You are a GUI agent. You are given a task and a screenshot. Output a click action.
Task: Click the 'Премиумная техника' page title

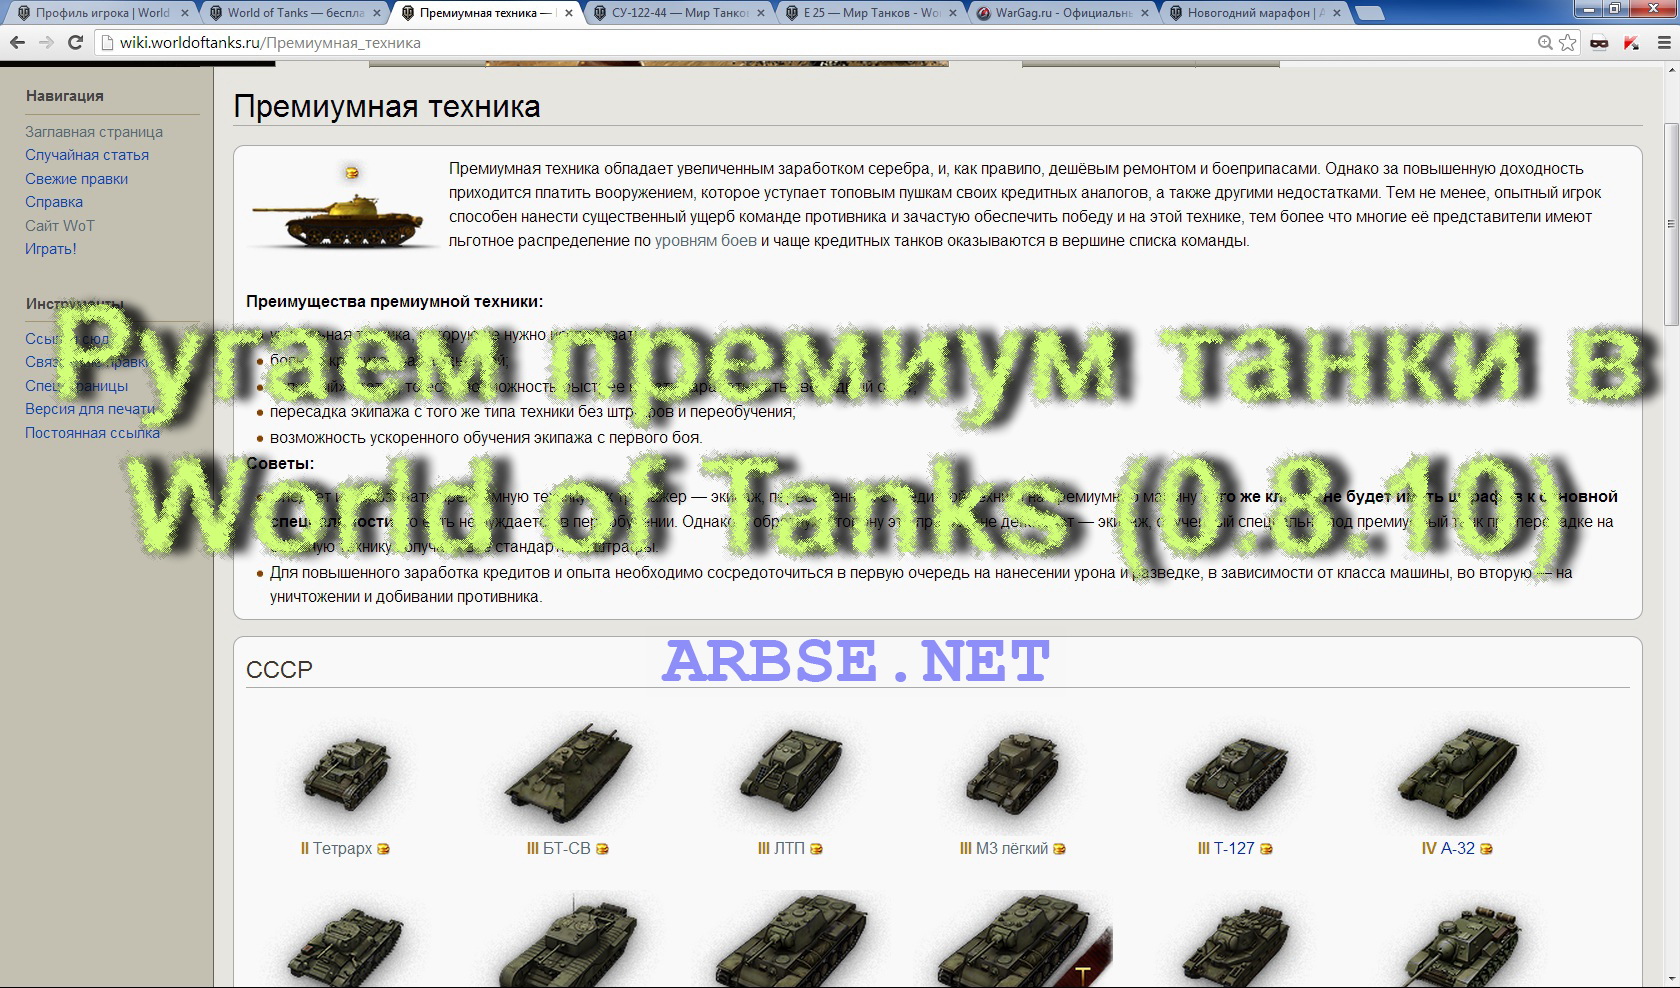tap(387, 107)
